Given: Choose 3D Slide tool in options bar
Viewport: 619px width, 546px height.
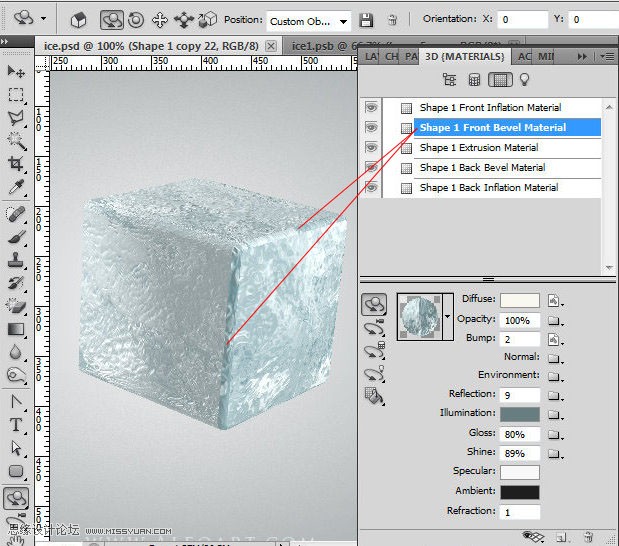Looking at the screenshot, I should click(184, 20).
